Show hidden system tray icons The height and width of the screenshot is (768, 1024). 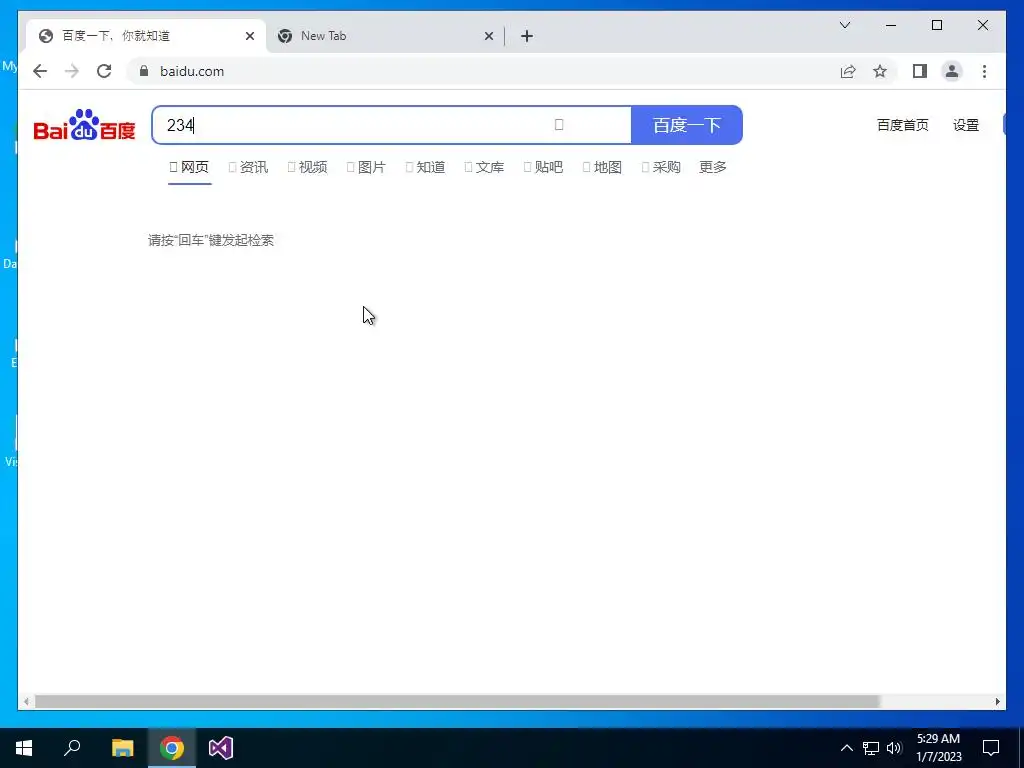click(x=846, y=748)
